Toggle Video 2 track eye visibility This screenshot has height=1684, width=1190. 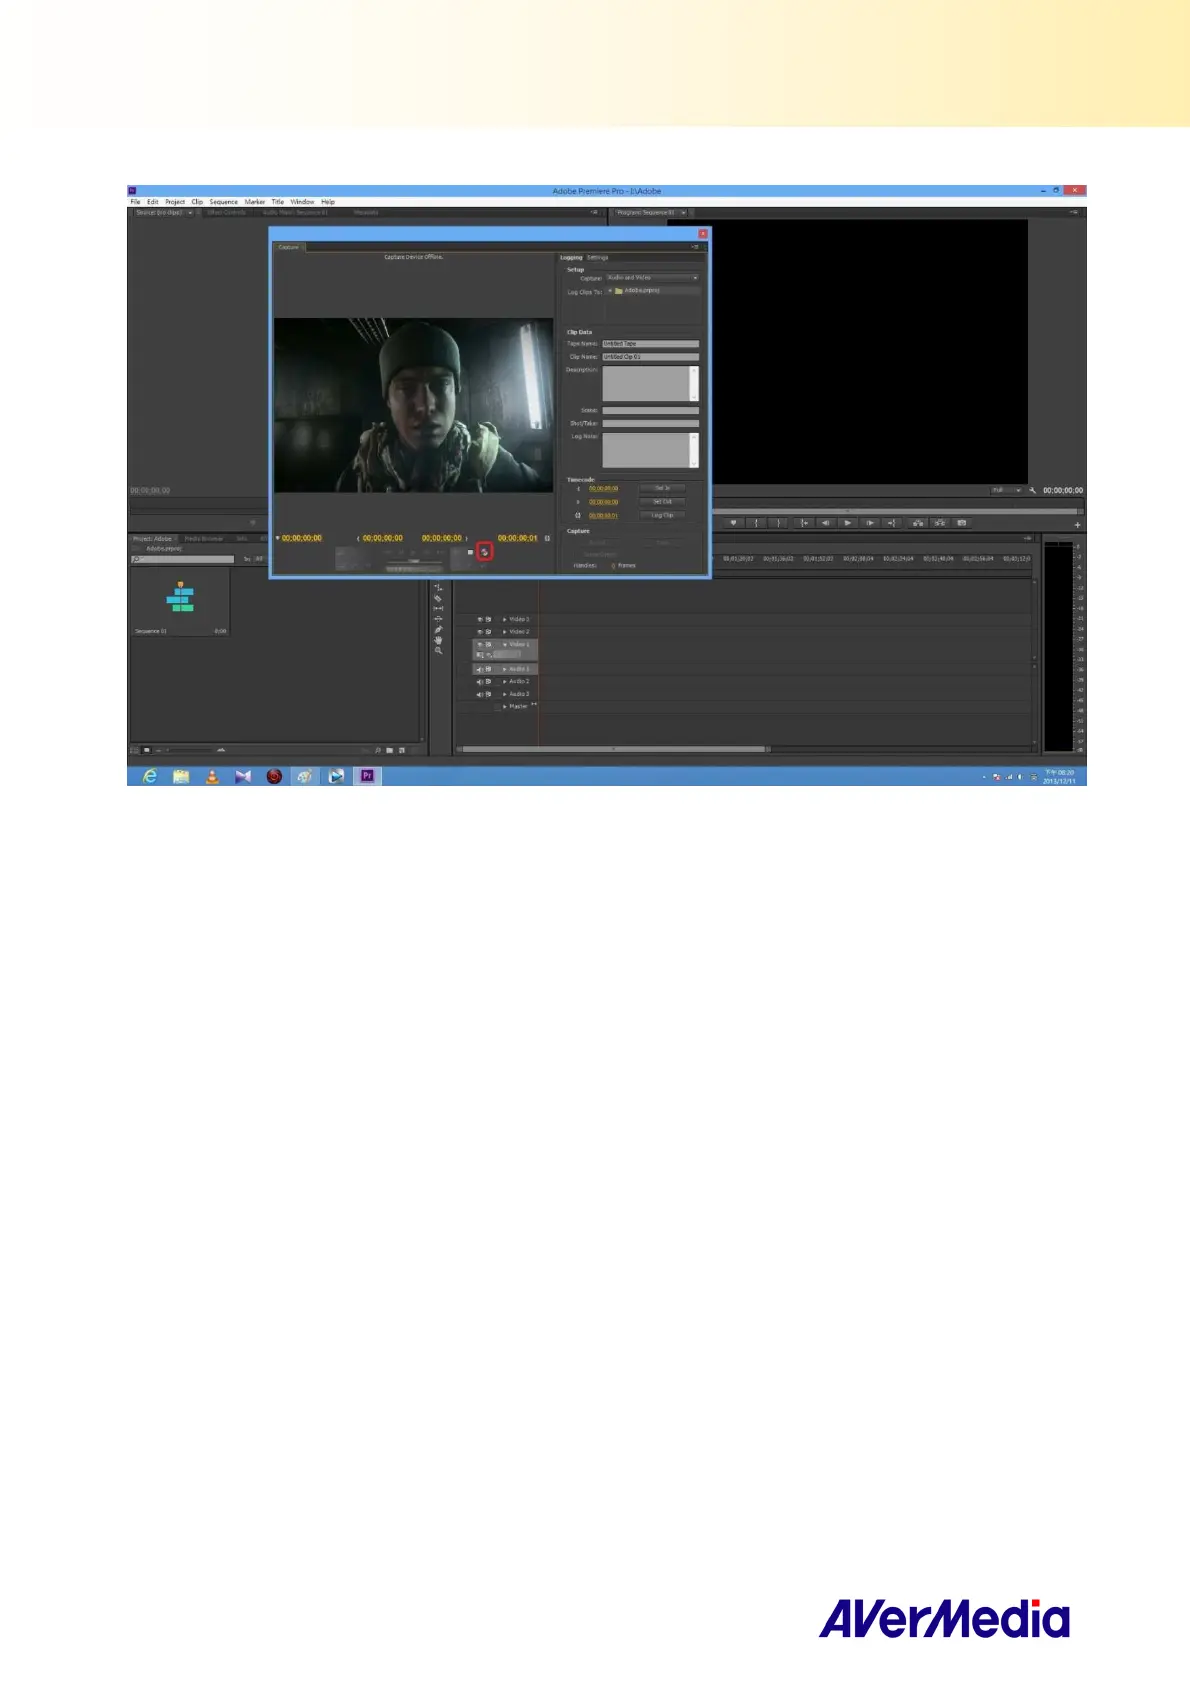pos(479,632)
